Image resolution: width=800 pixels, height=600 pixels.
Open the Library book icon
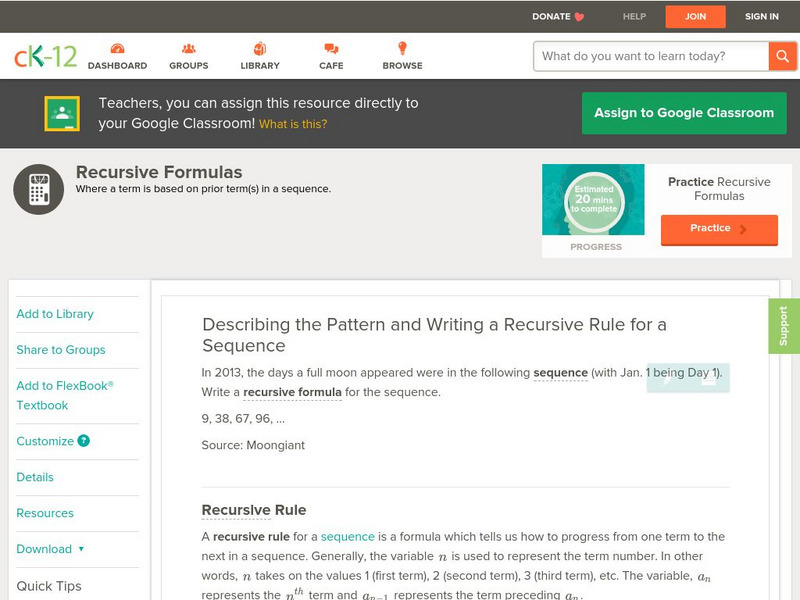[x=260, y=49]
